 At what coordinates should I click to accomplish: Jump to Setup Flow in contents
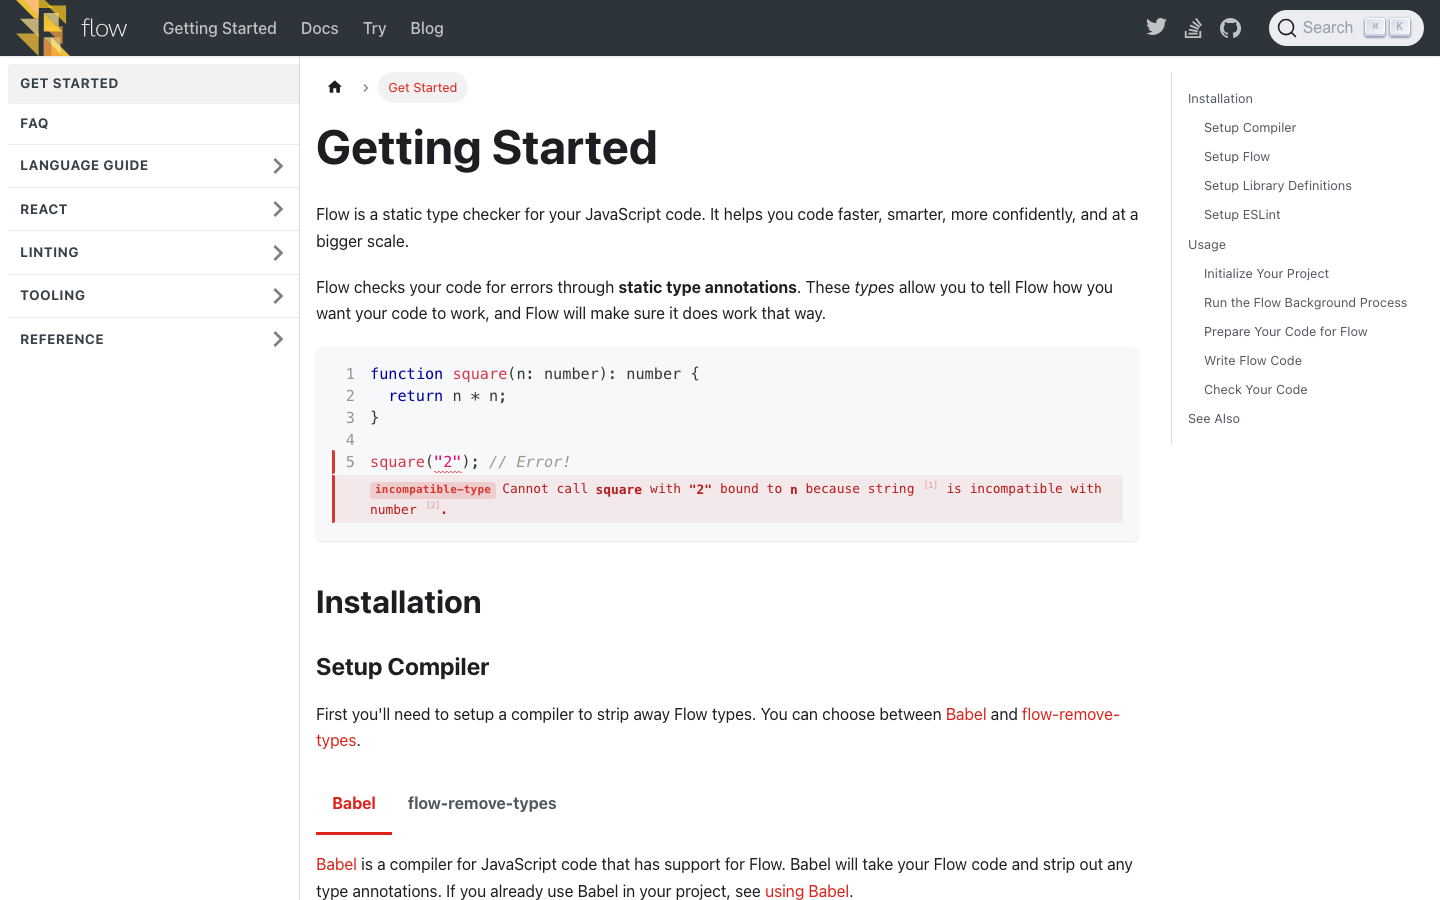(1237, 156)
